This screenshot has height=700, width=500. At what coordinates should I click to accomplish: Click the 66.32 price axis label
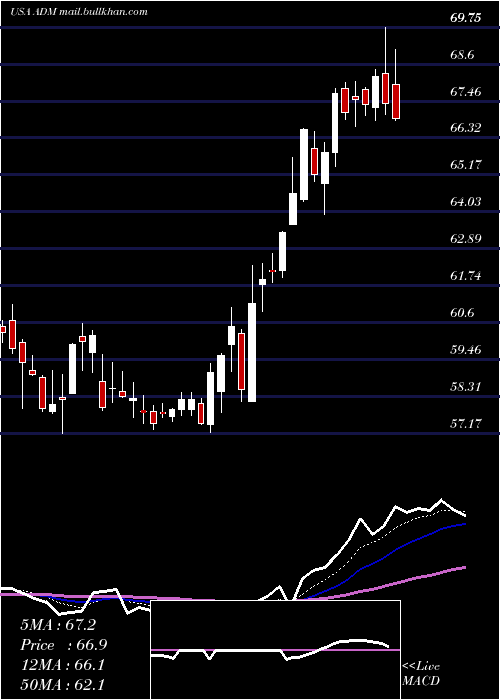466,128
